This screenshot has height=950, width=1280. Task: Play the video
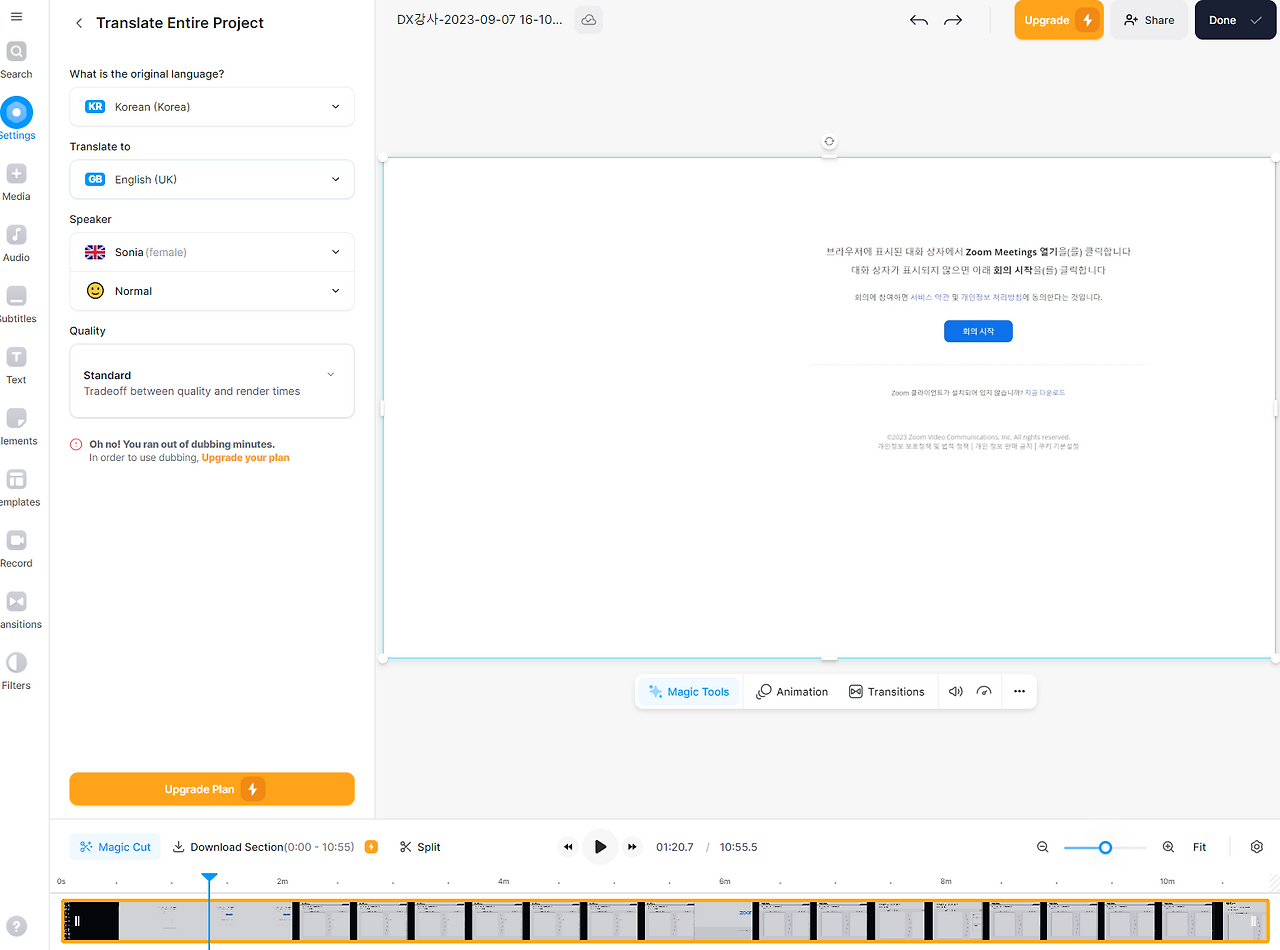600,847
